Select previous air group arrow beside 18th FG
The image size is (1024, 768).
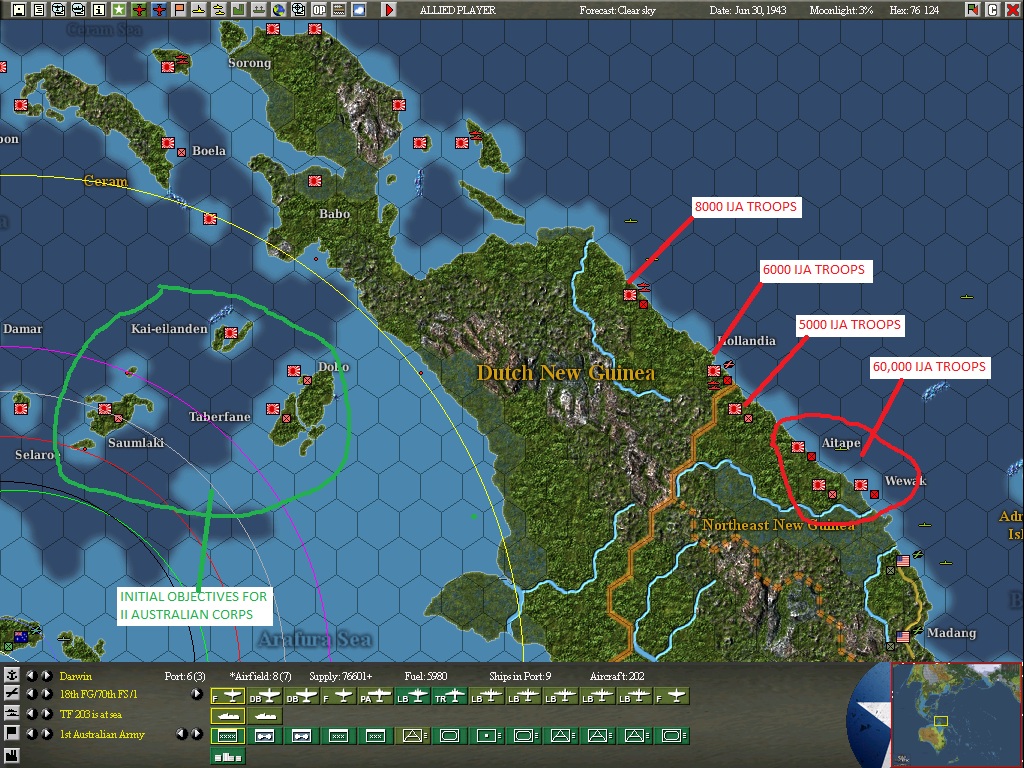coord(31,694)
